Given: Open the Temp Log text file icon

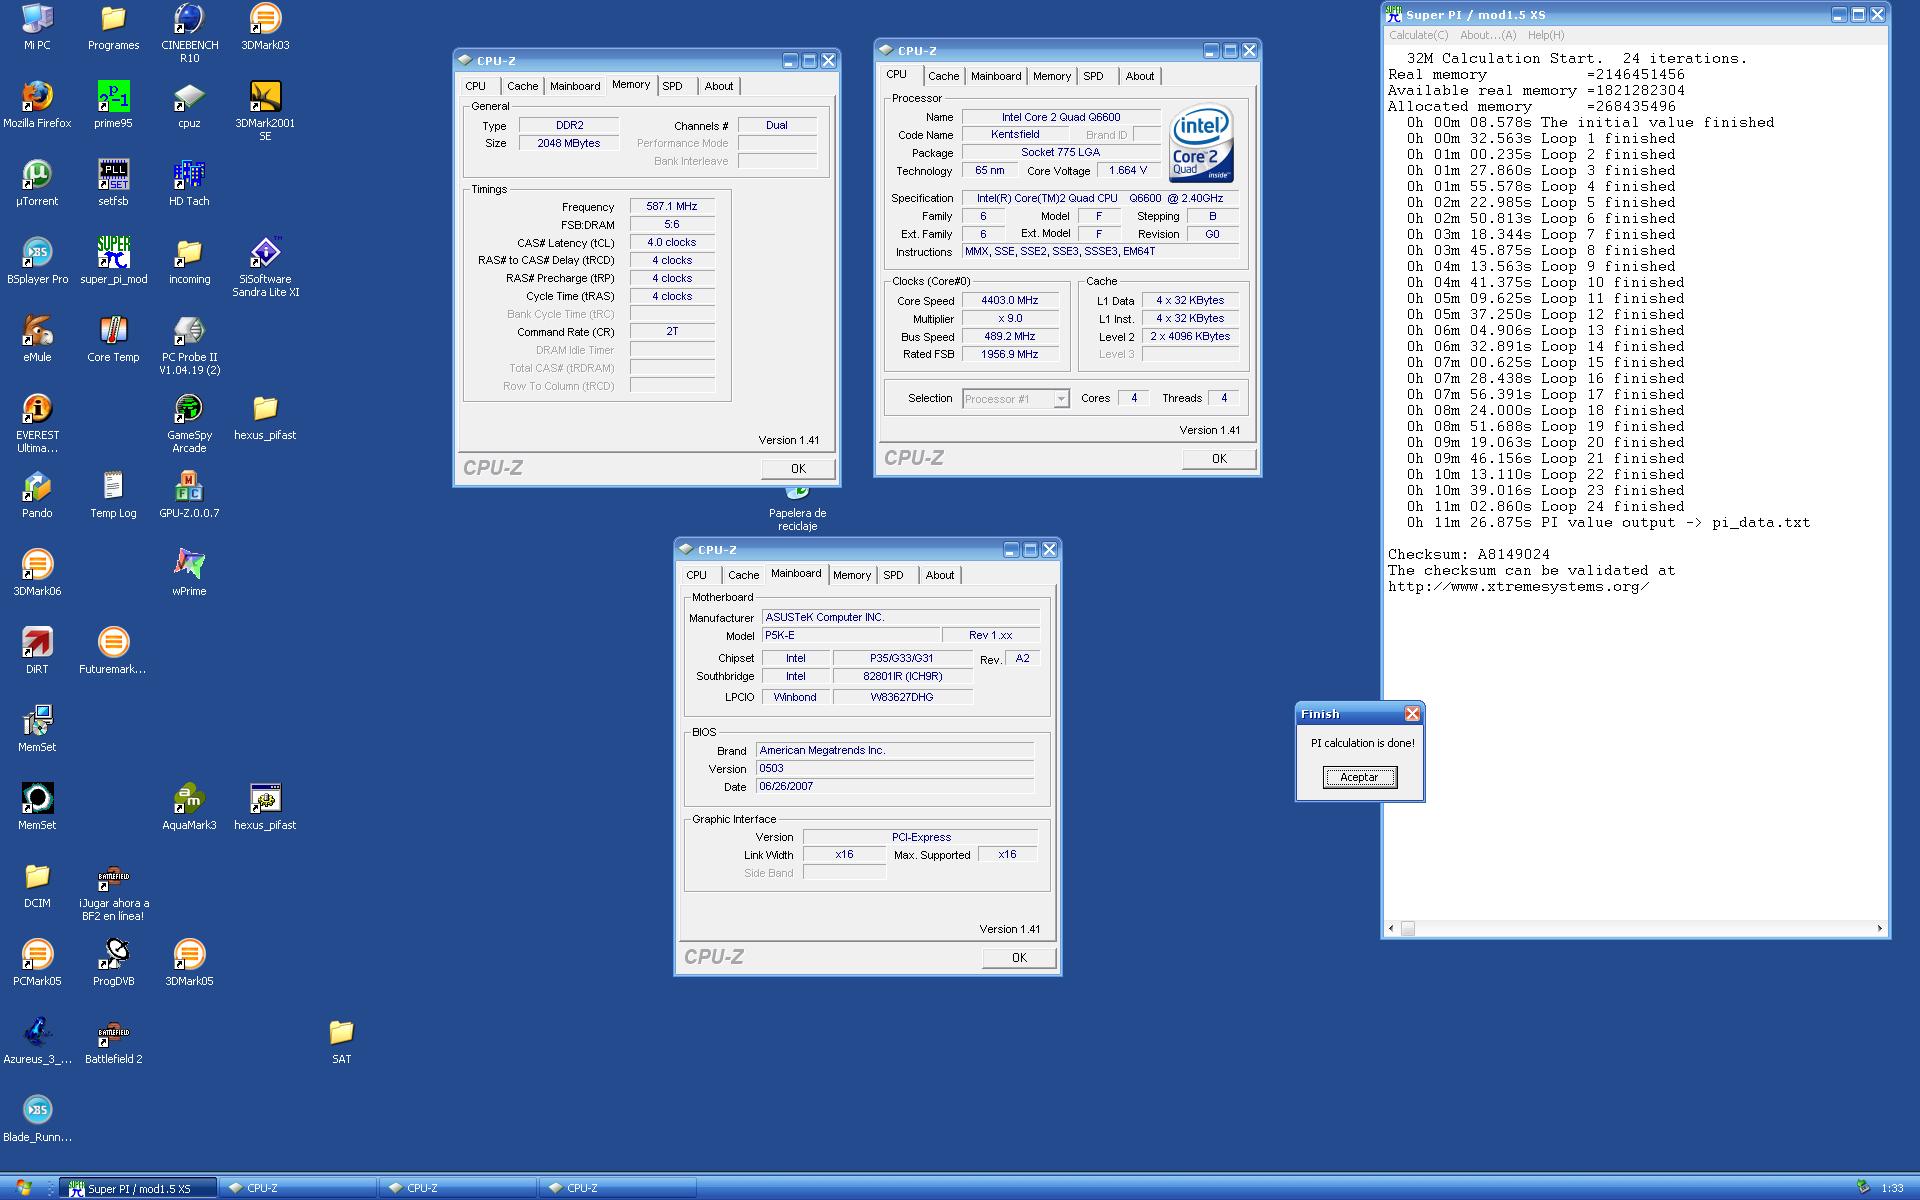Looking at the screenshot, I should click(x=113, y=487).
